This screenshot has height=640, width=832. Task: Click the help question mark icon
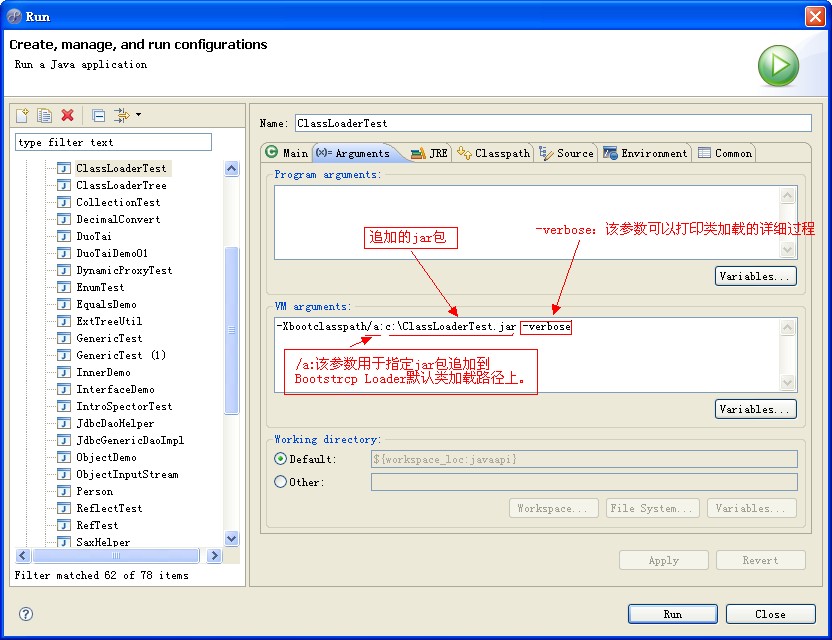23,613
